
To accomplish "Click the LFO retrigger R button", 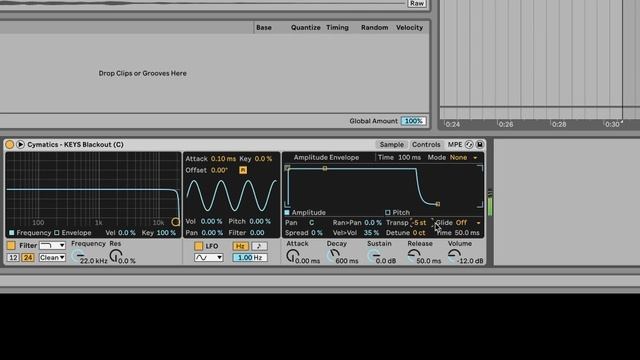I will pos(243,170).
